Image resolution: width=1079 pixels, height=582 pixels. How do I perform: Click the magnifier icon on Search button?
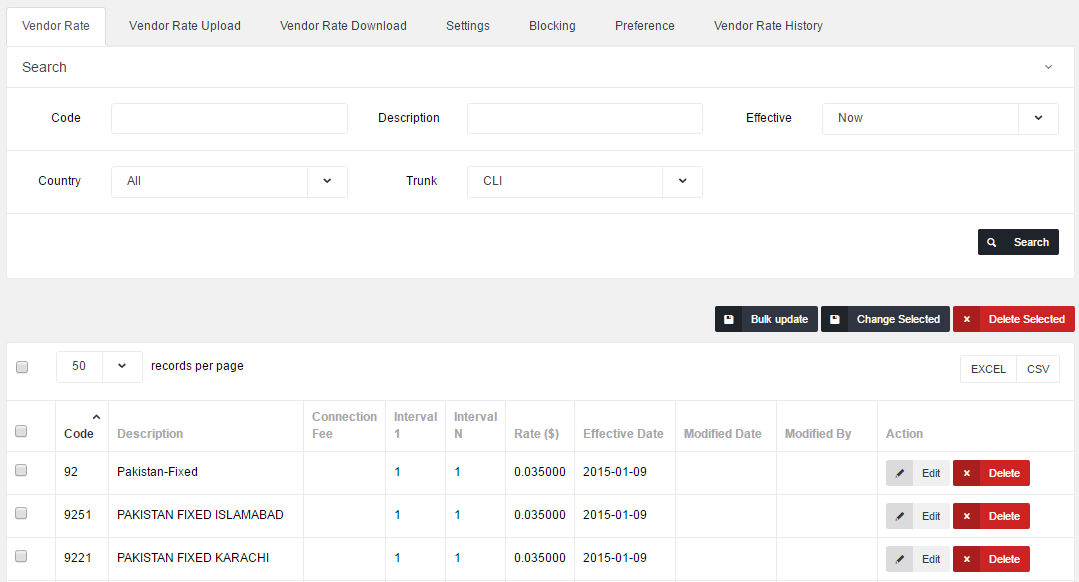(992, 242)
